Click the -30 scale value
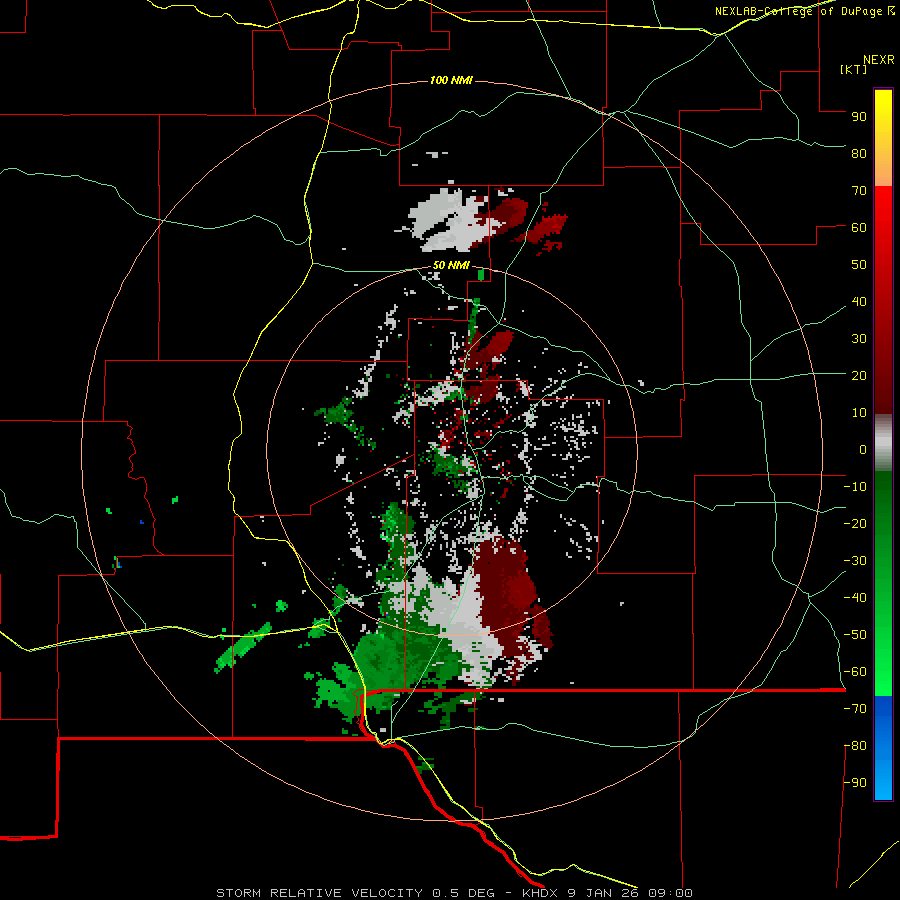 click(x=855, y=561)
